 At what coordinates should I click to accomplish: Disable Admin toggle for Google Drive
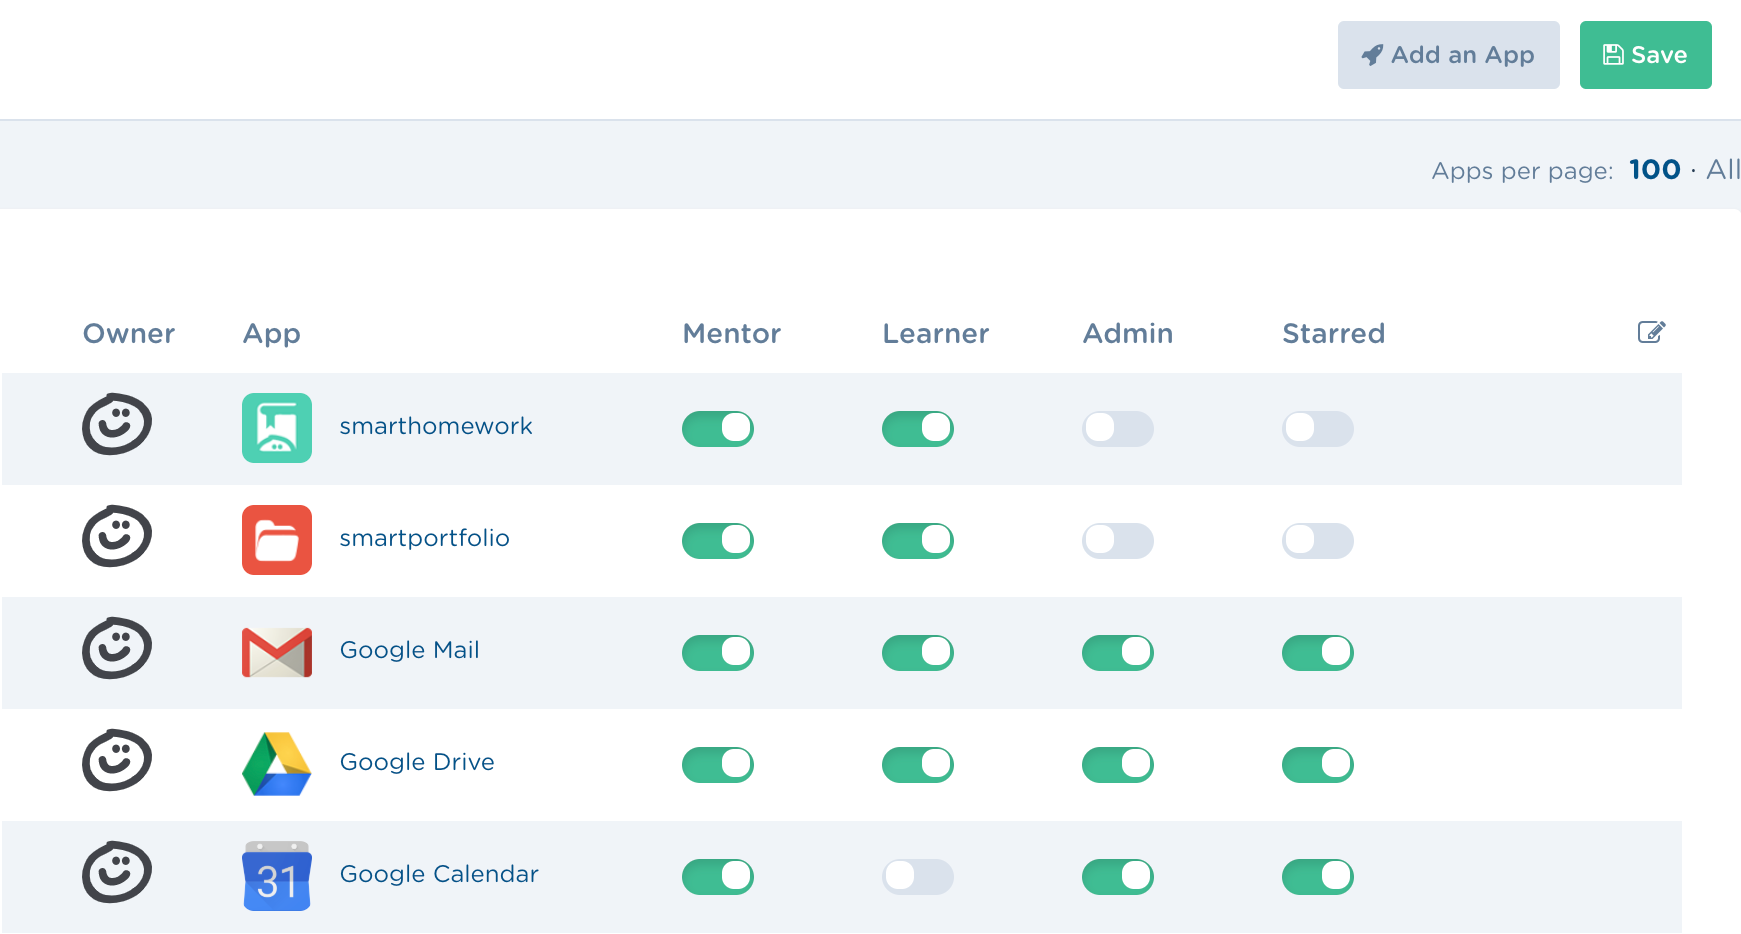1117,764
